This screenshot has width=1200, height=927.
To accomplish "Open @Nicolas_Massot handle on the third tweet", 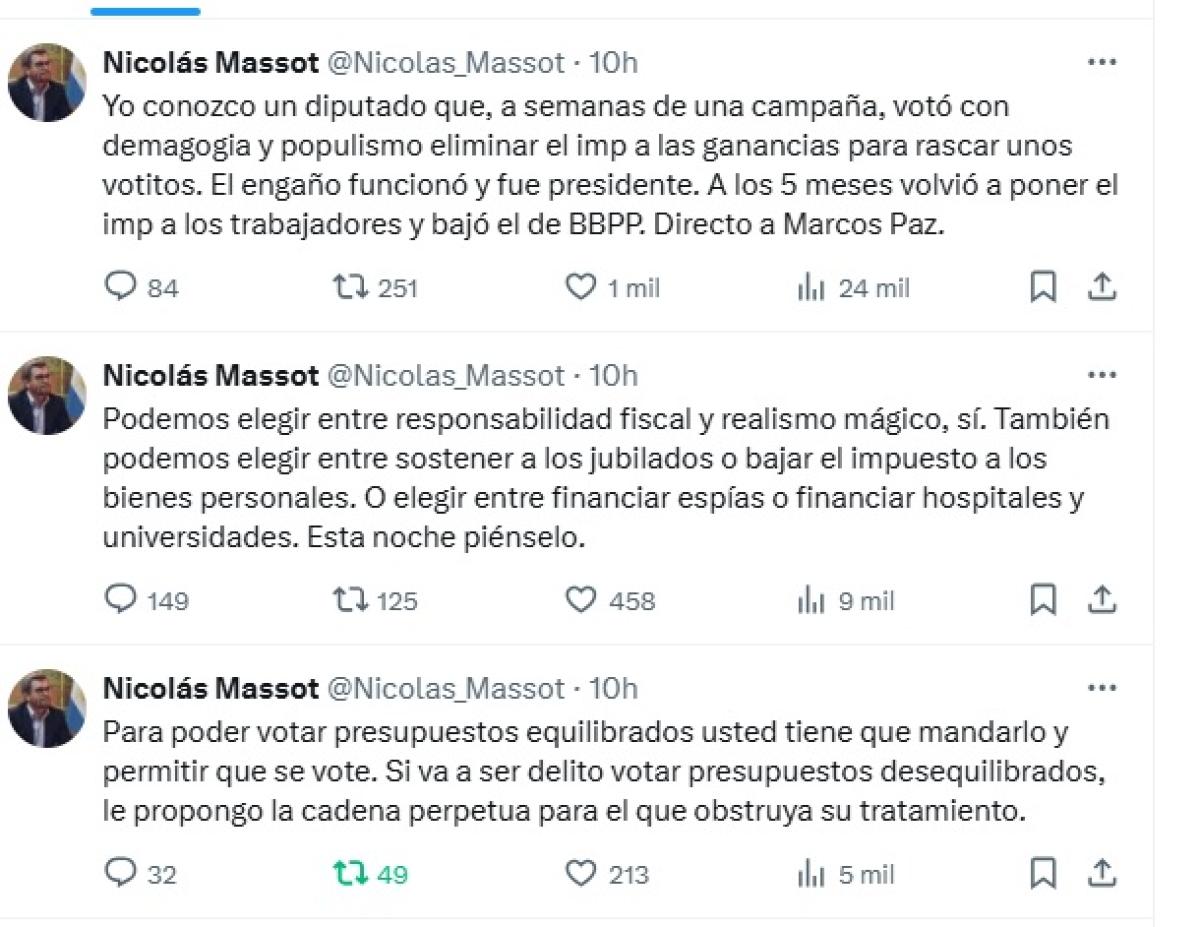I will point(446,689).
